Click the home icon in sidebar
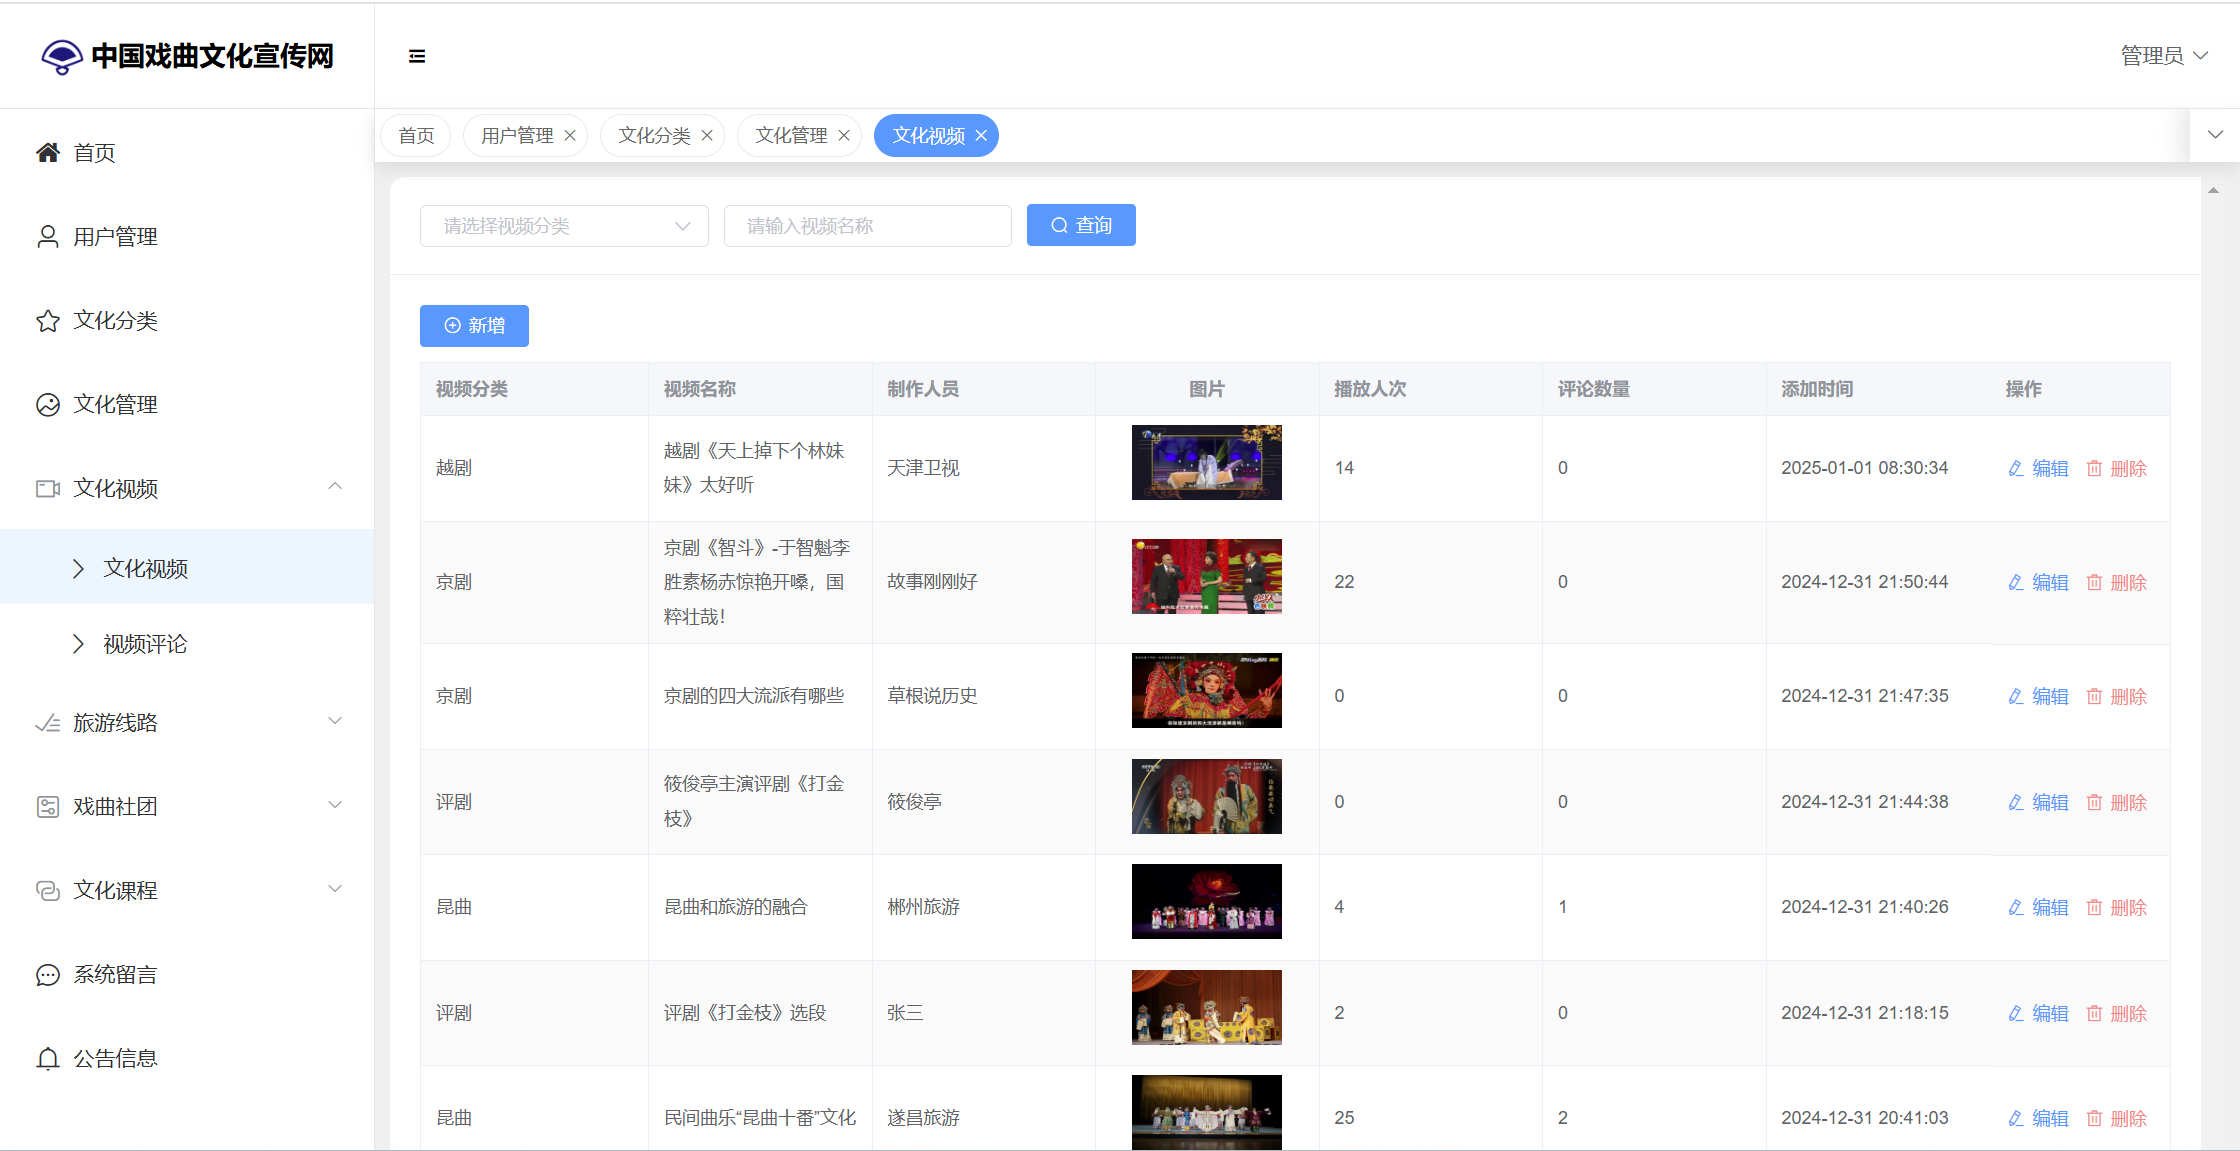The image size is (2240, 1151). click(x=47, y=153)
